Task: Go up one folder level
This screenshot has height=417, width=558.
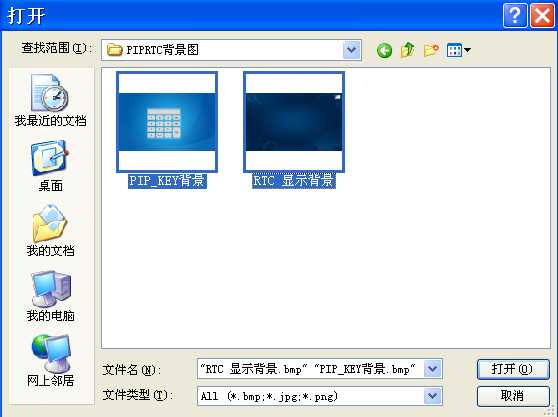Action: 407,50
